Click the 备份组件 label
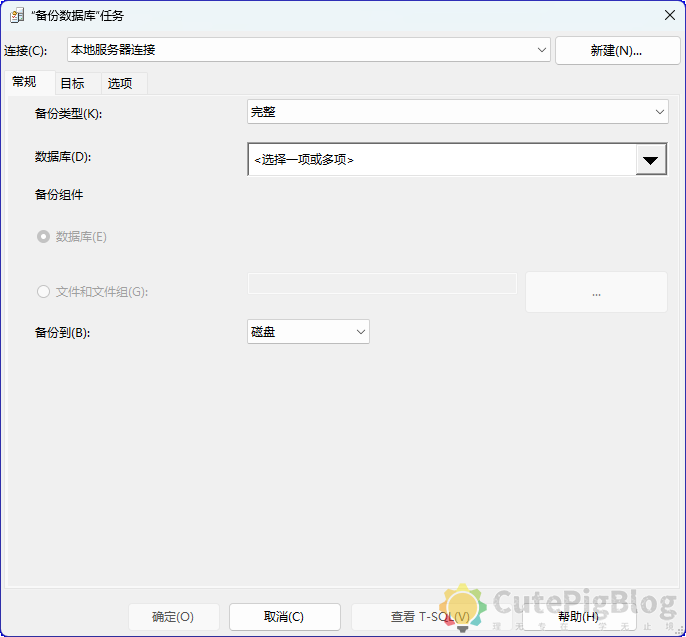The image size is (686, 637). (x=59, y=195)
